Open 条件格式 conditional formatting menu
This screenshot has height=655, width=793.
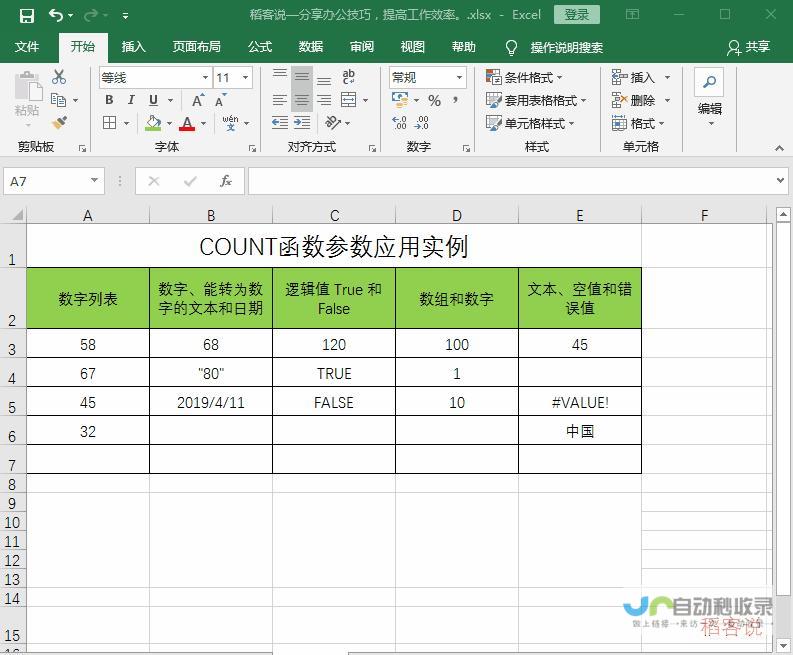point(524,77)
